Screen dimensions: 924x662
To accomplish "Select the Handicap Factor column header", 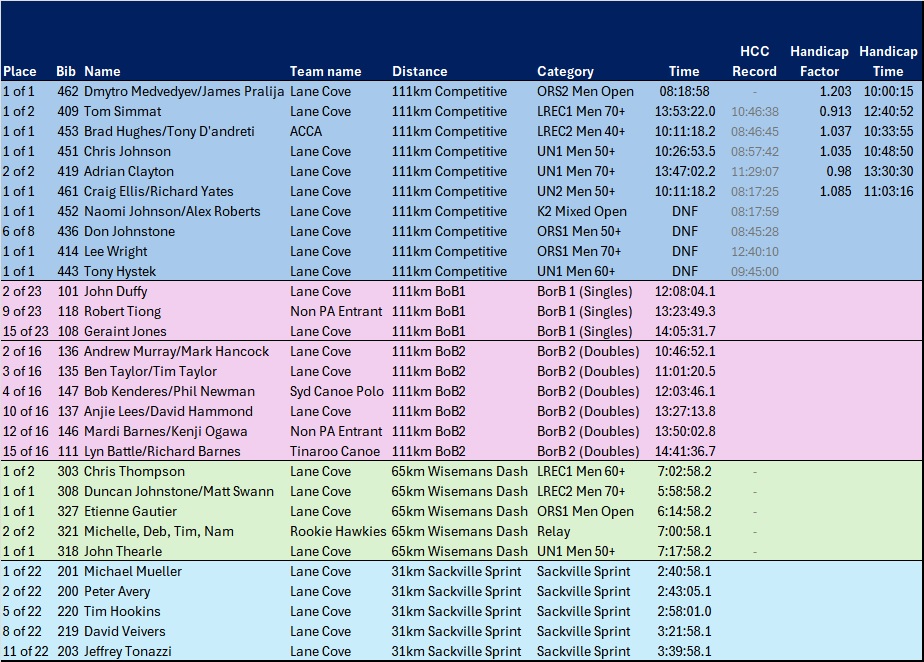I will tap(819, 61).
